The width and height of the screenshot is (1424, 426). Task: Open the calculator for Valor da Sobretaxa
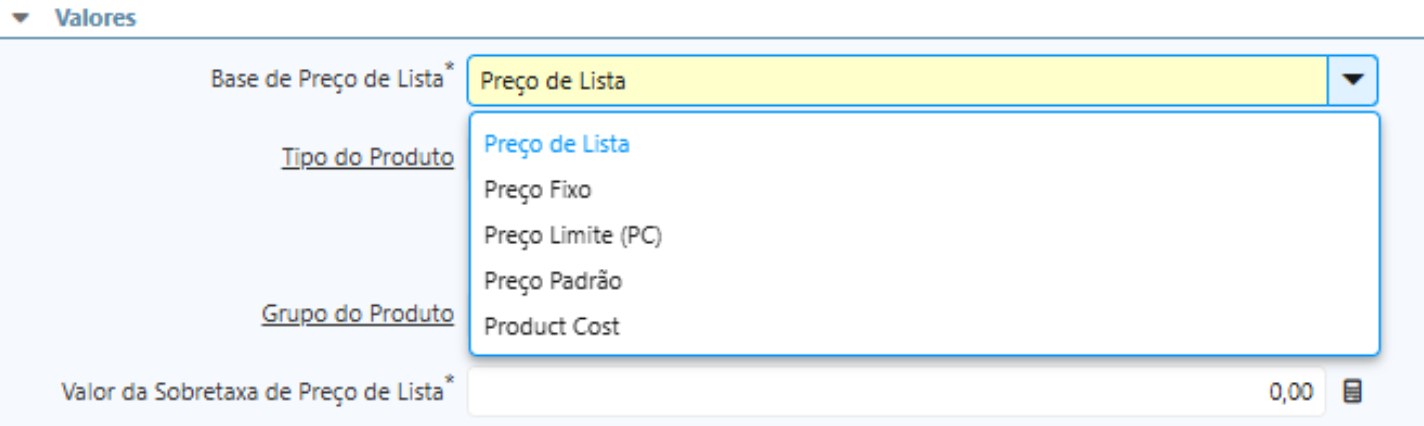(x=1352, y=392)
